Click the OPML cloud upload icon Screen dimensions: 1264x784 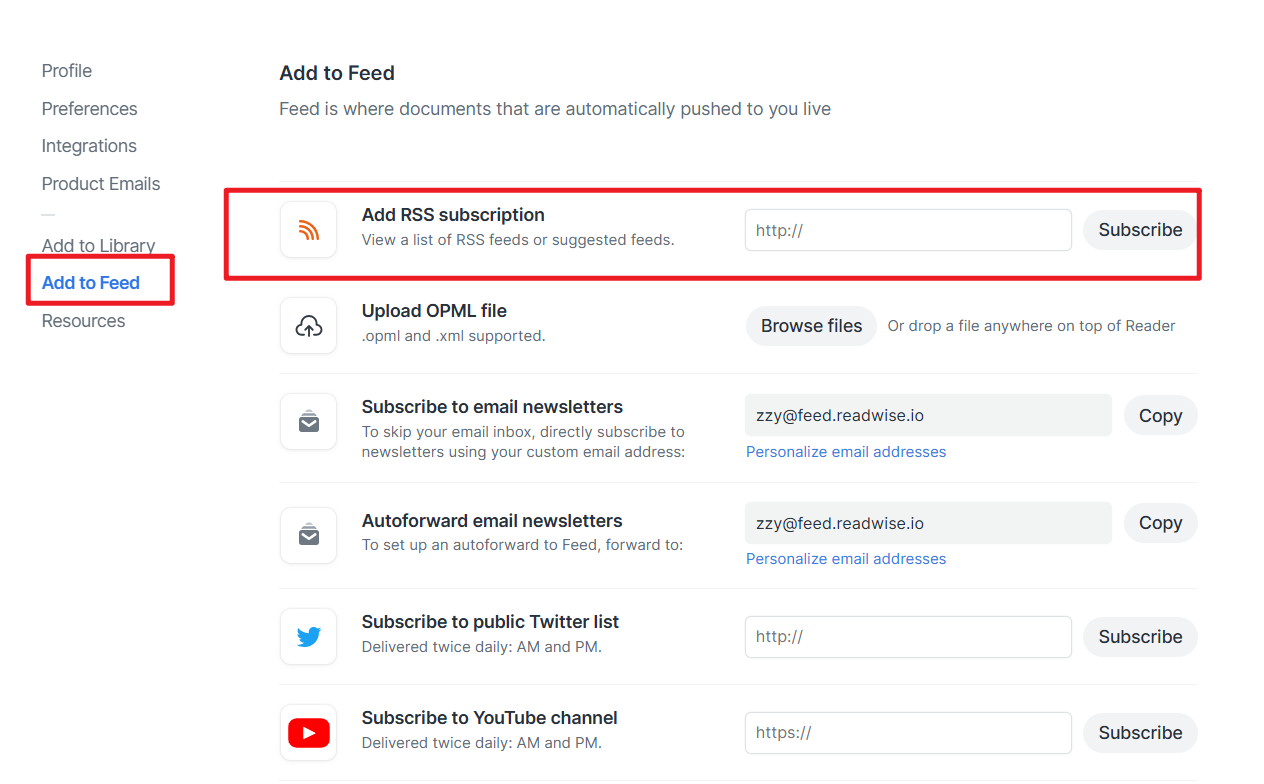[309, 326]
